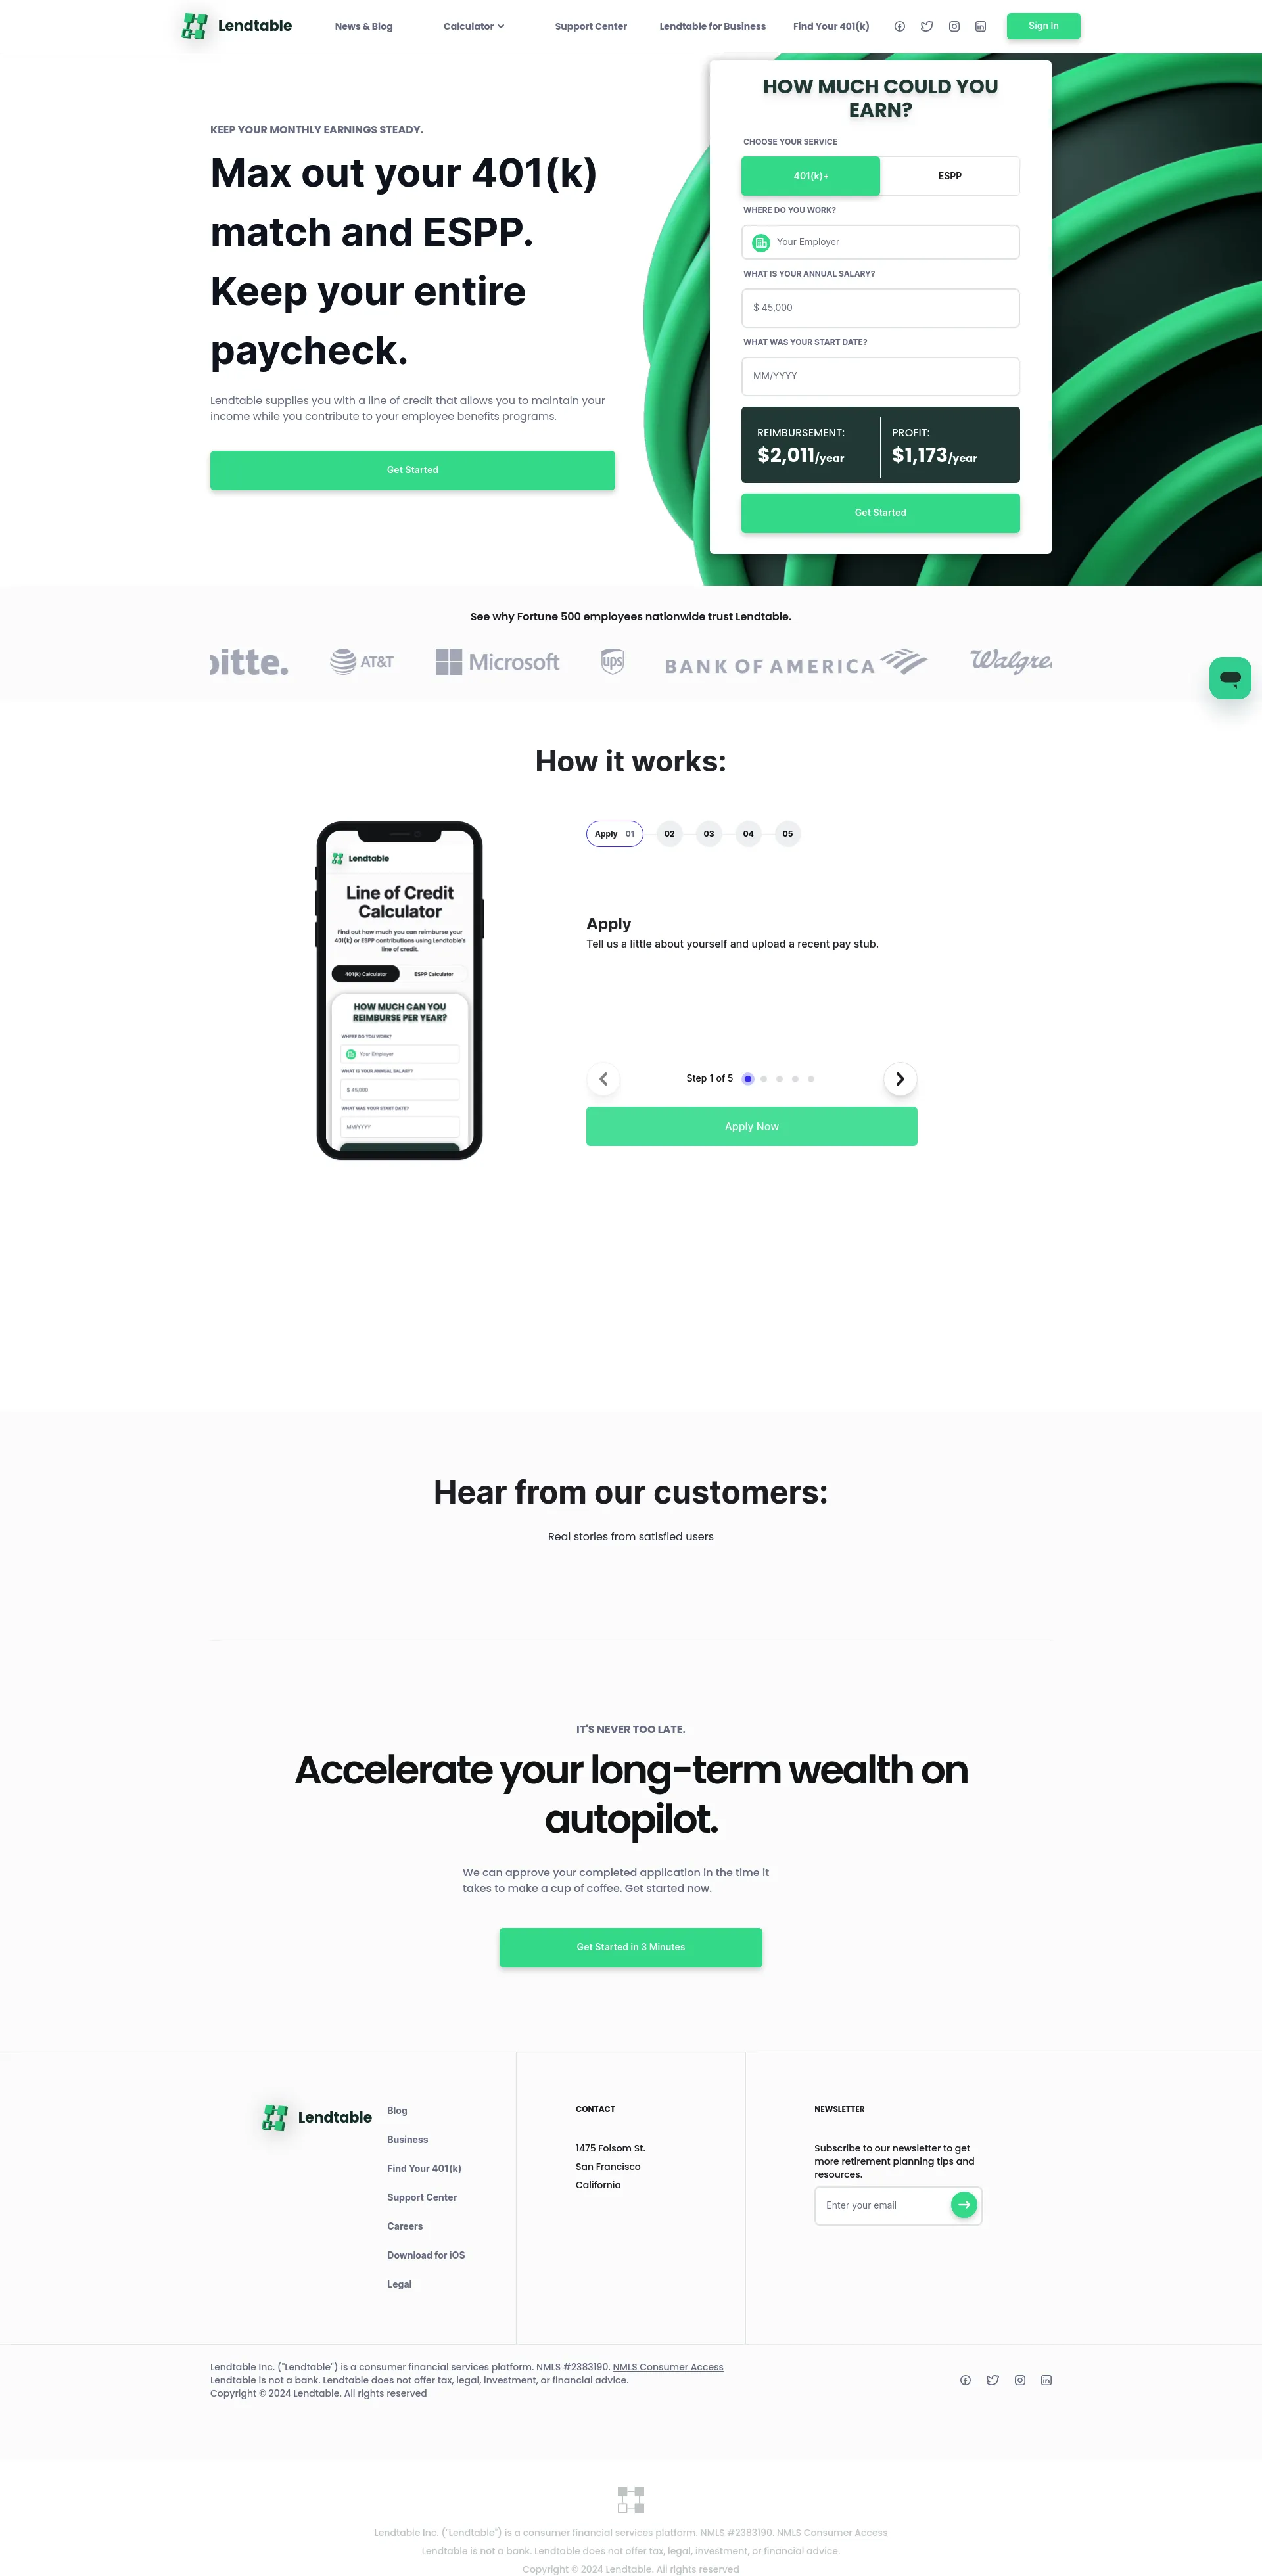Image resolution: width=1262 pixels, height=2576 pixels.
Task: Click the next arrow in step carousel
Action: pyautogui.click(x=899, y=1078)
